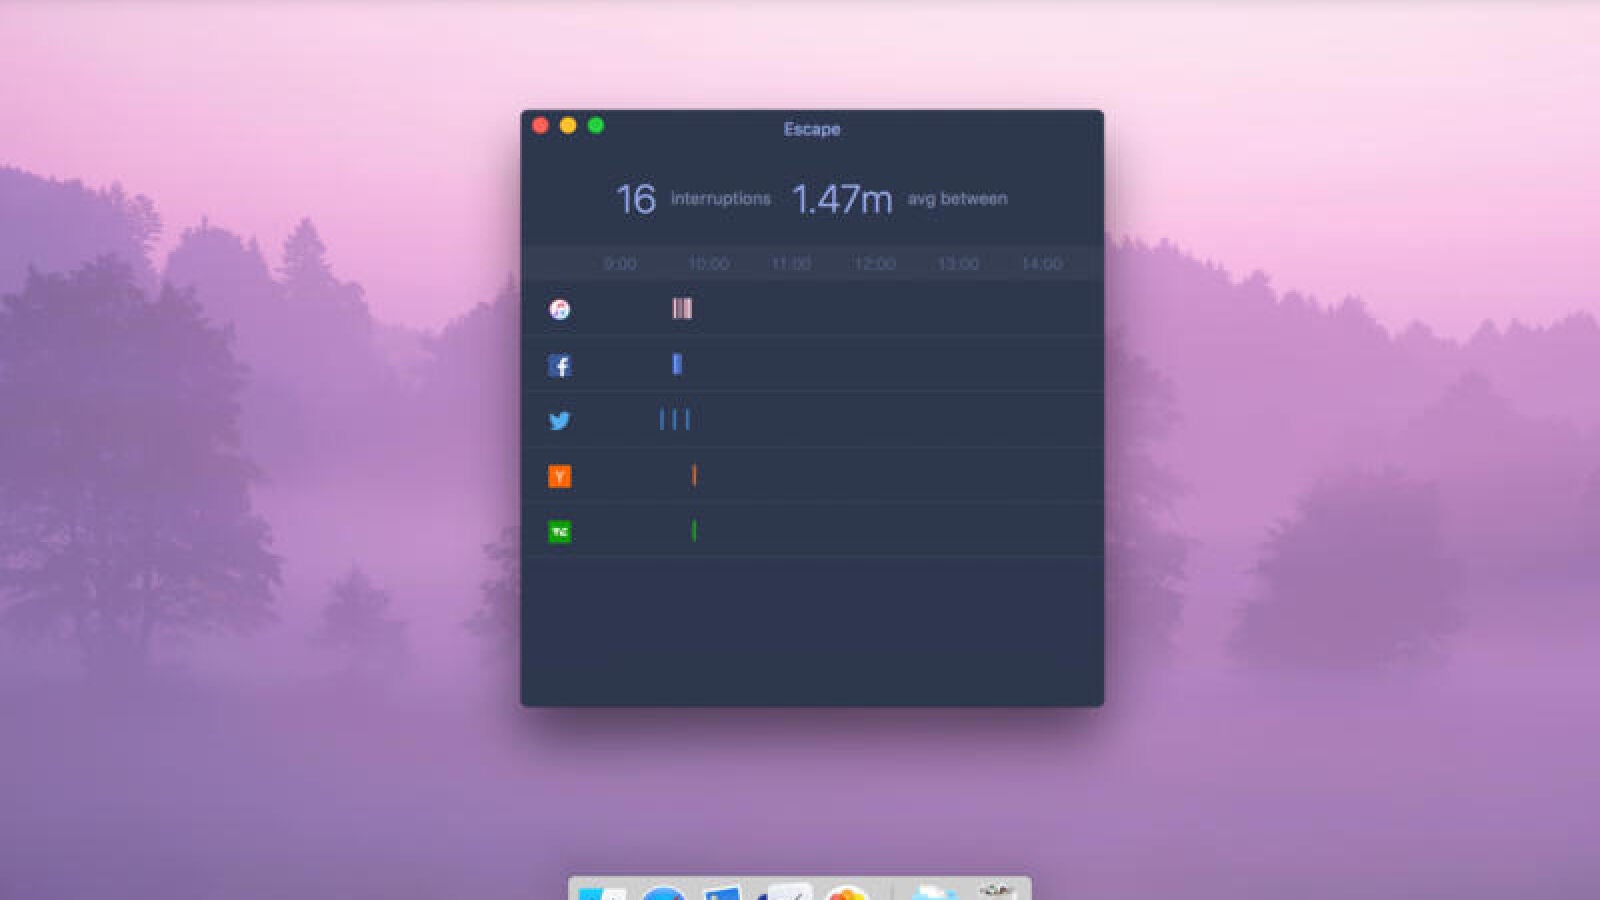Launch Safari from the dock
1600x900 pixels.
click(x=663, y=892)
